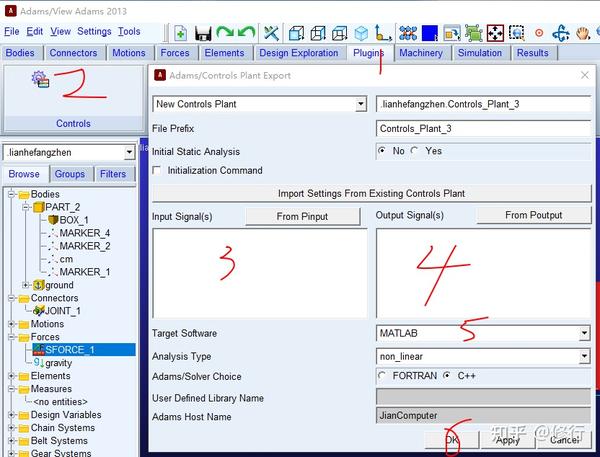The width and height of the screenshot is (600, 457).
Task: Click the Cancel button
Action: (x=565, y=440)
